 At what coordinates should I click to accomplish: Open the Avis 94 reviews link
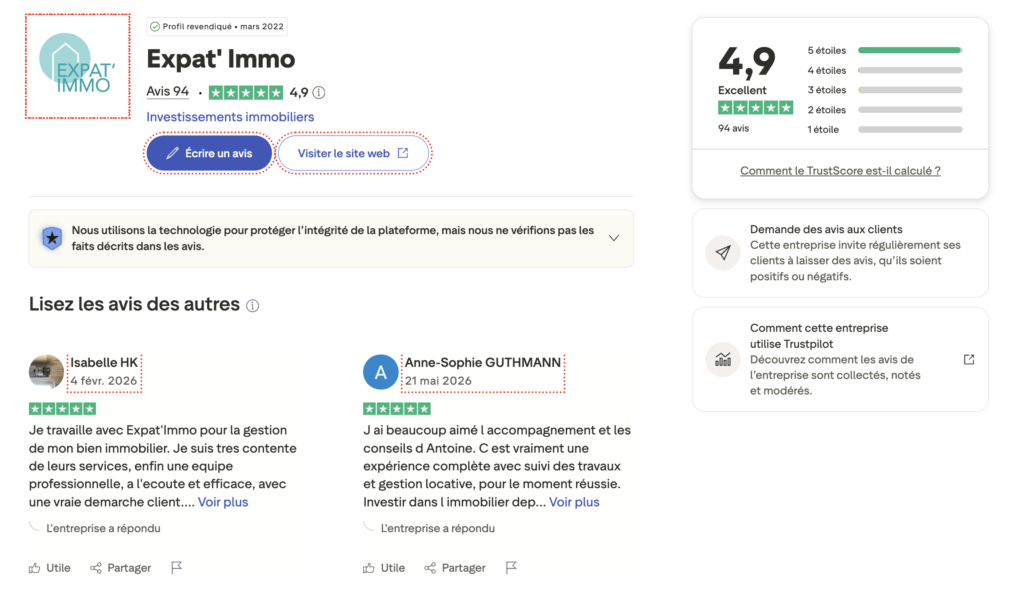(168, 91)
